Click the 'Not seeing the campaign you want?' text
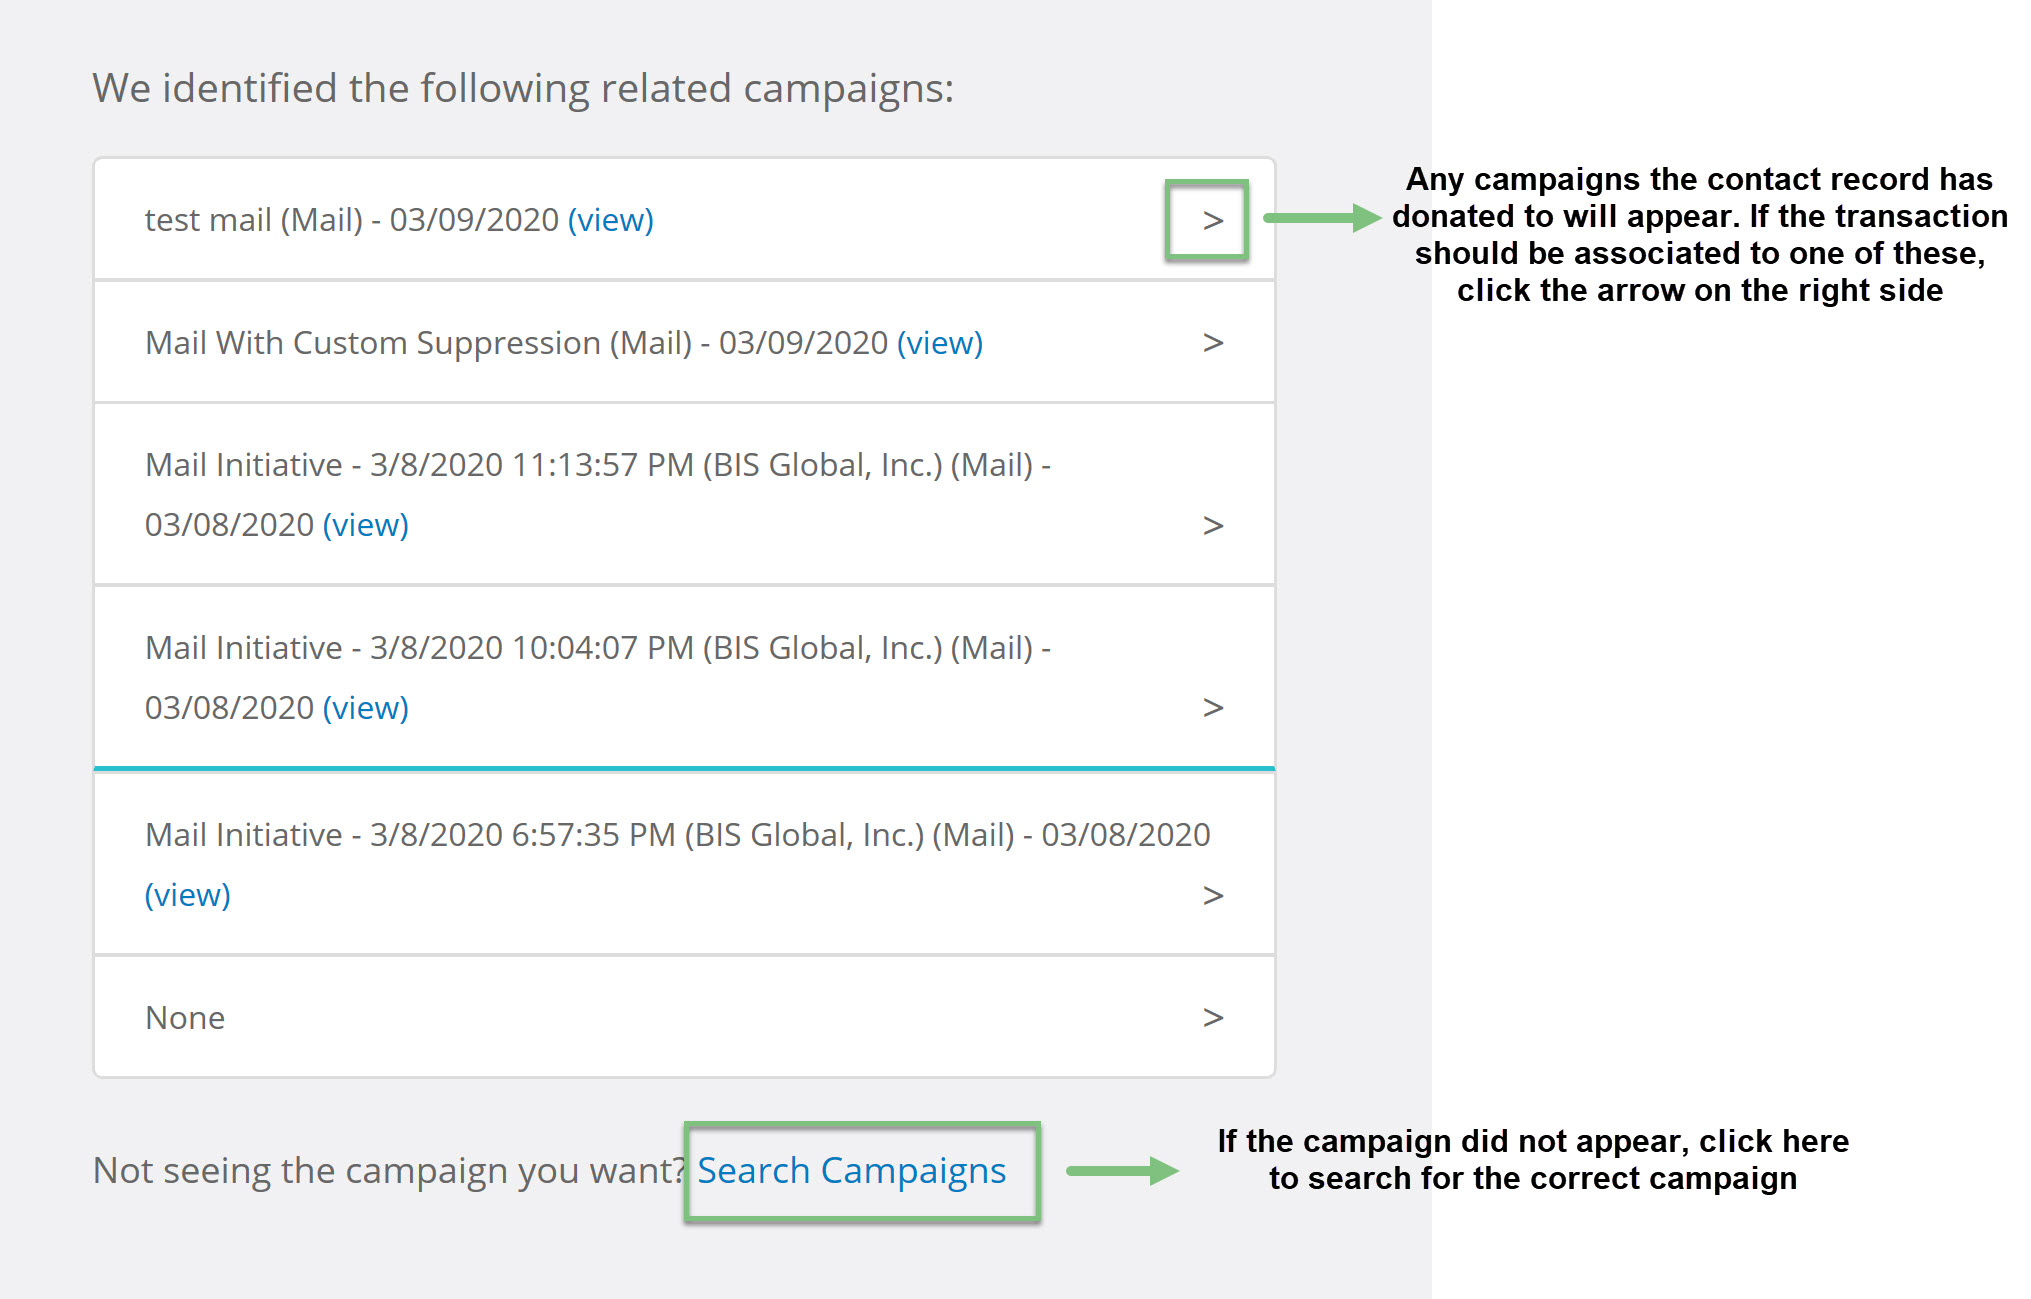The width and height of the screenshot is (2031, 1299). click(x=389, y=1171)
